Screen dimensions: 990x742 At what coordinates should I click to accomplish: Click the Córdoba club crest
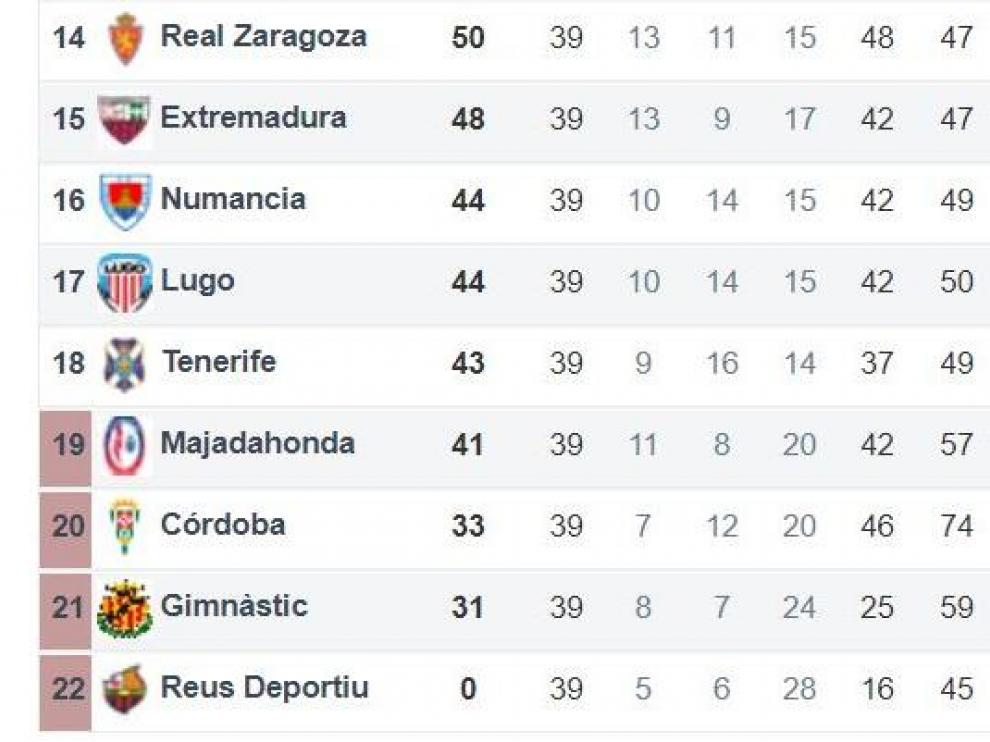125,526
